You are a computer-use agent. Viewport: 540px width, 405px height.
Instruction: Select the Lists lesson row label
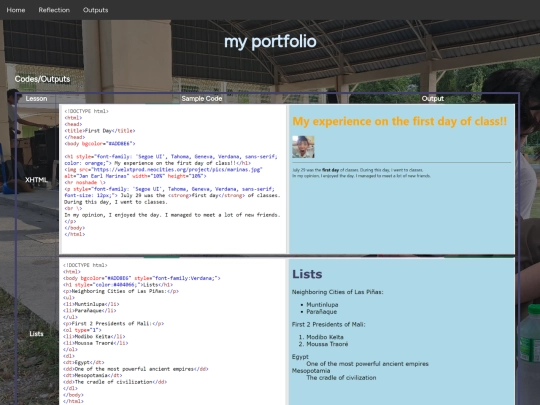point(36,334)
